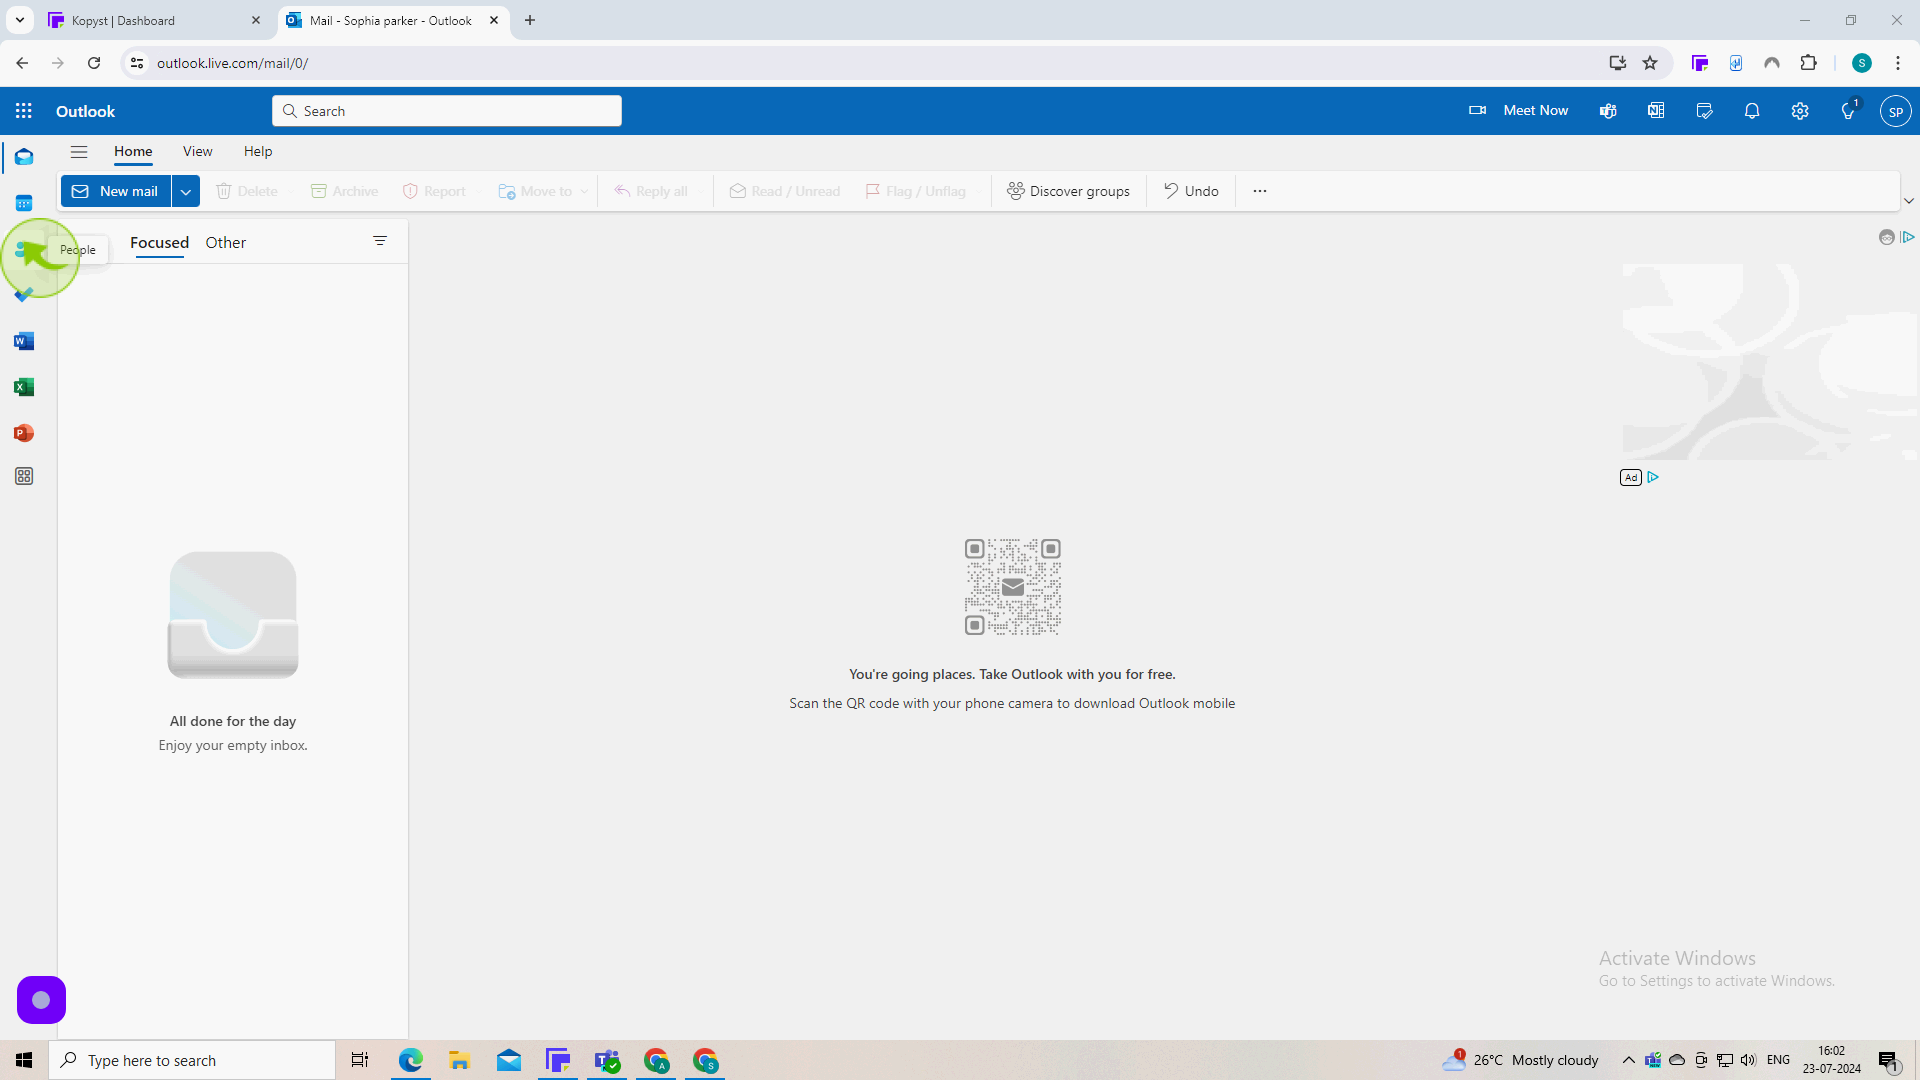Open Windows Start menu
This screenshot has width=1920, height=1080.
point(24,1060)
